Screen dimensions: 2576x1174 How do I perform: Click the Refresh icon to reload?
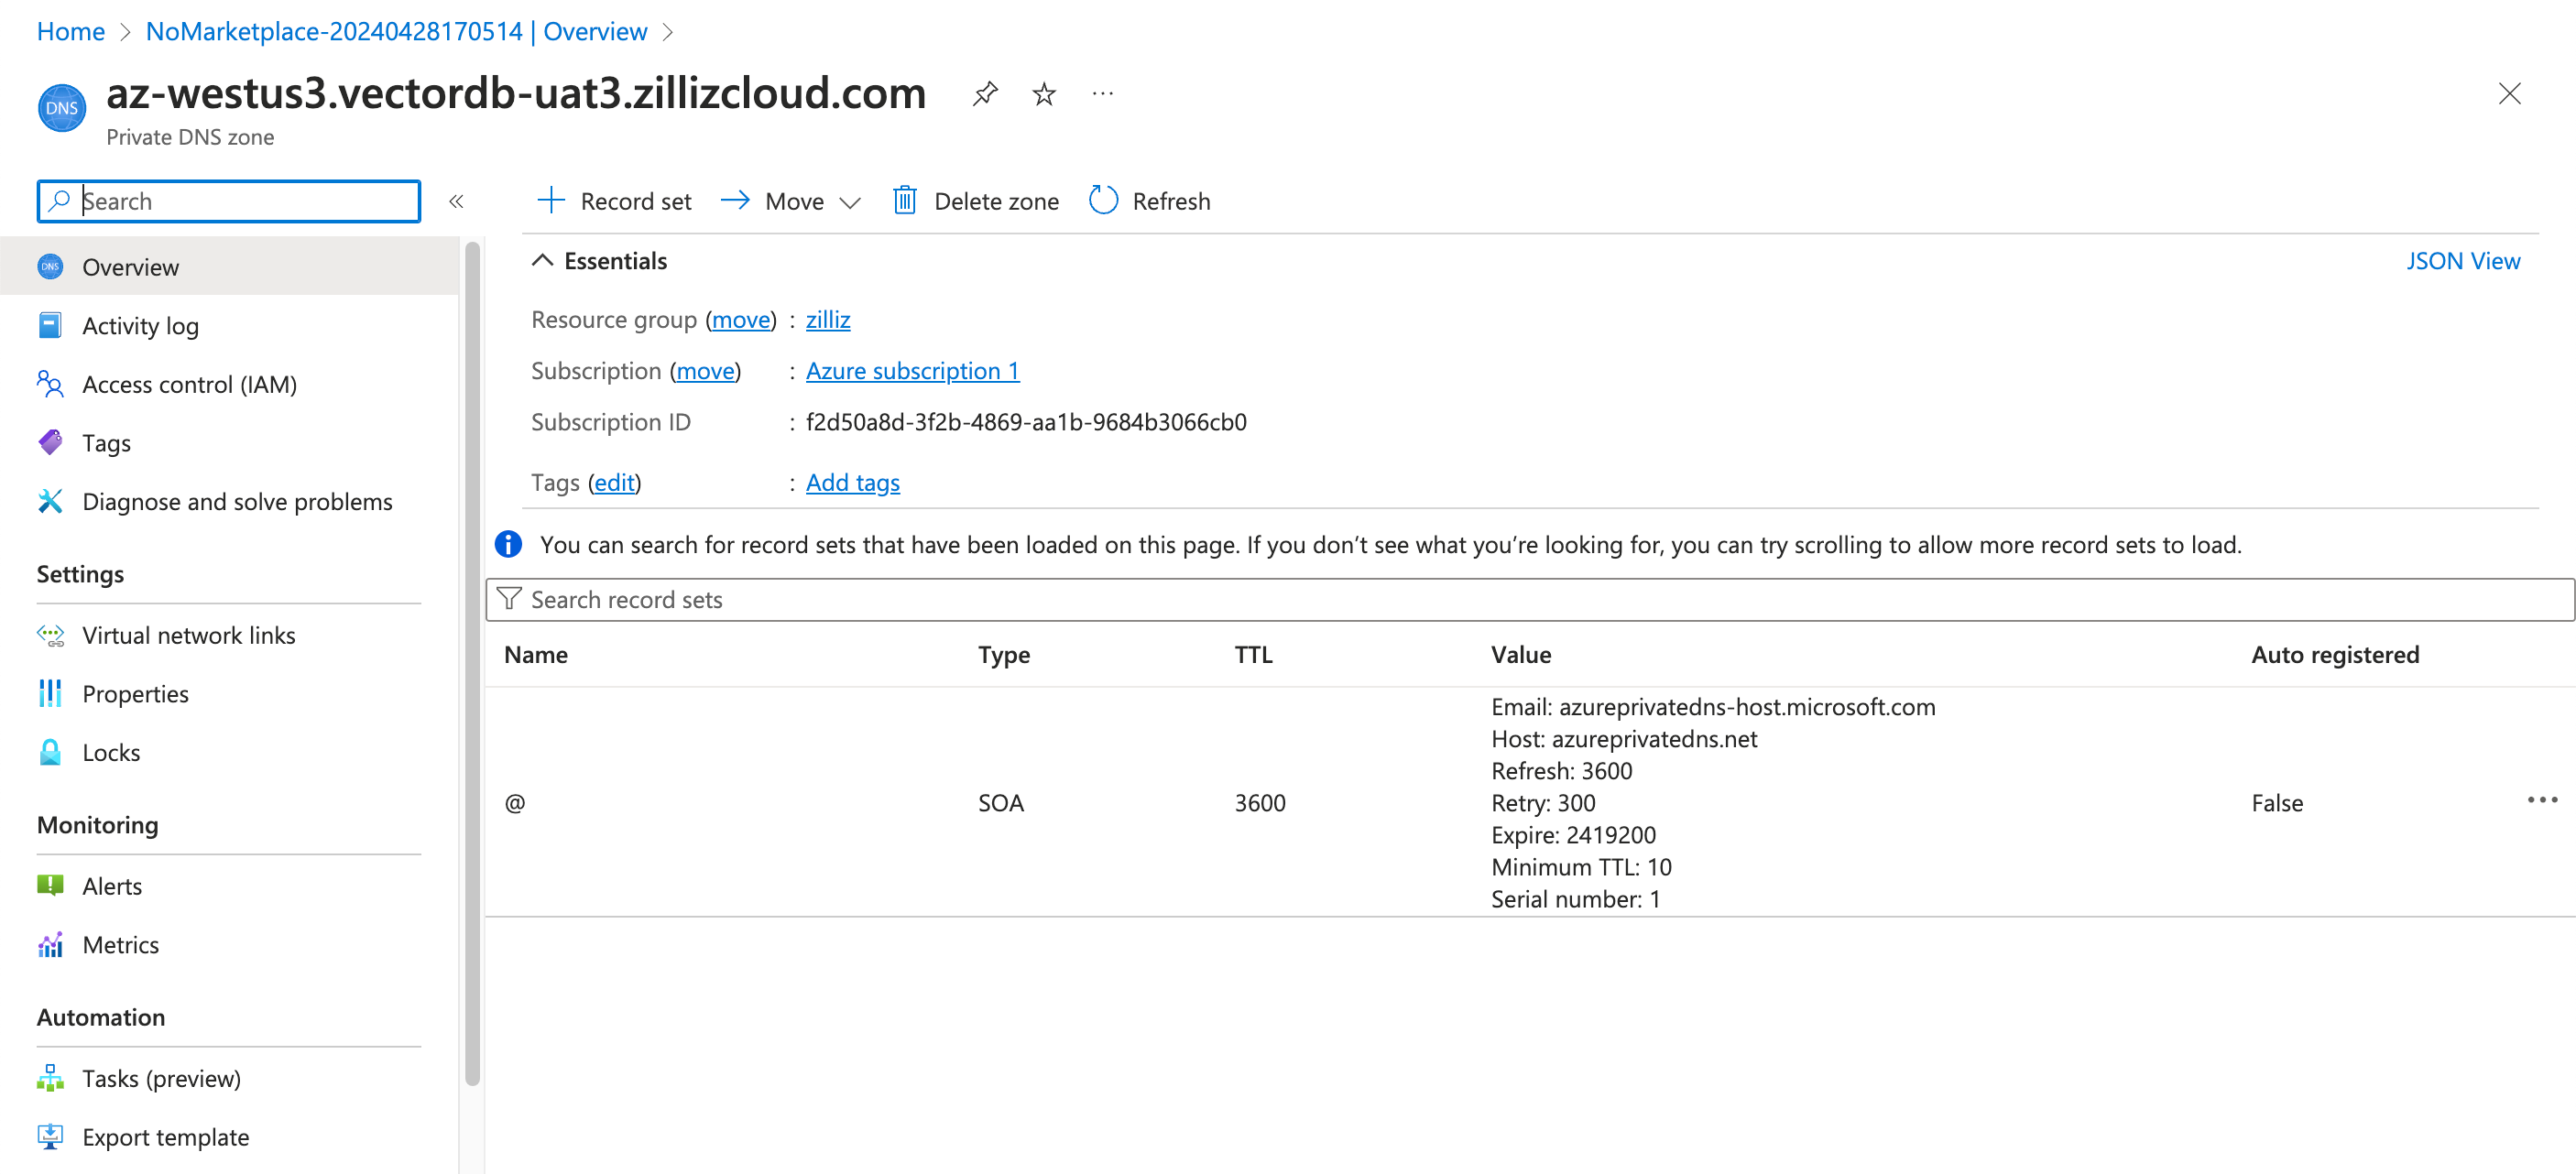tap(1104, 199)
